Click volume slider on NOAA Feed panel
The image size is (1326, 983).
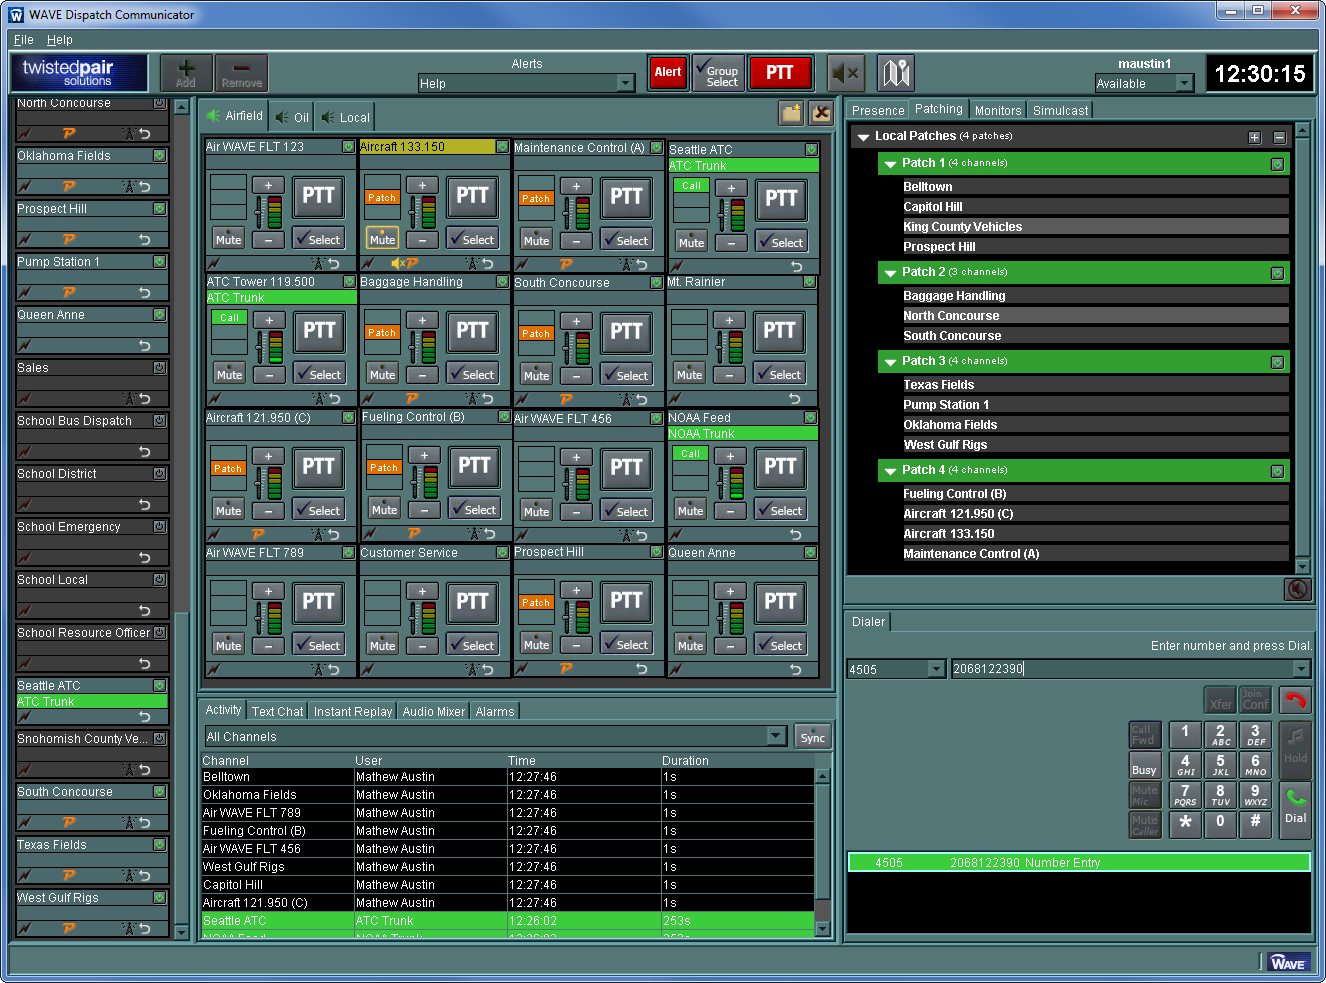coord(721,481)
